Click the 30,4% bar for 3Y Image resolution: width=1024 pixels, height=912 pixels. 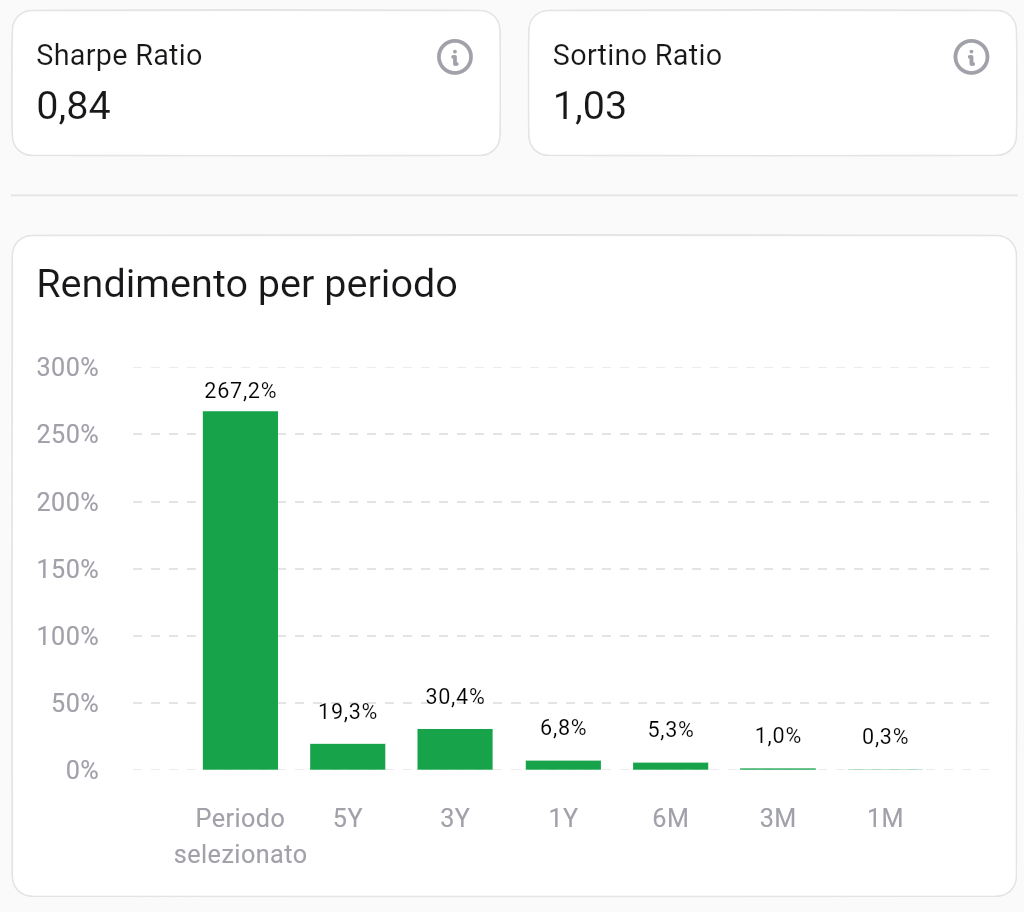455,748
